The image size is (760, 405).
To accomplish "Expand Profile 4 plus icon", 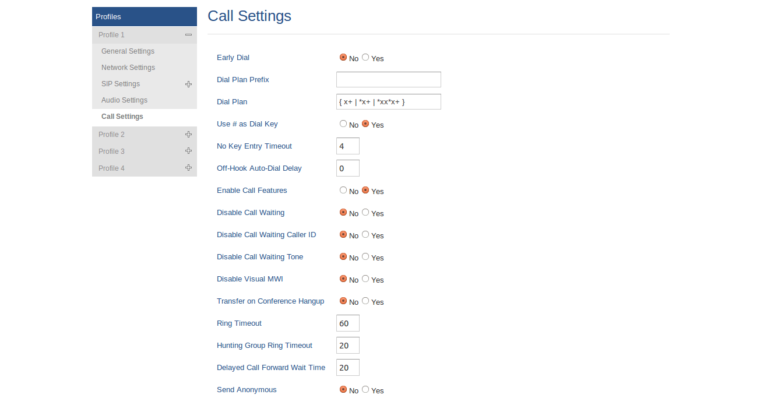I will click(x=188, y=168).
